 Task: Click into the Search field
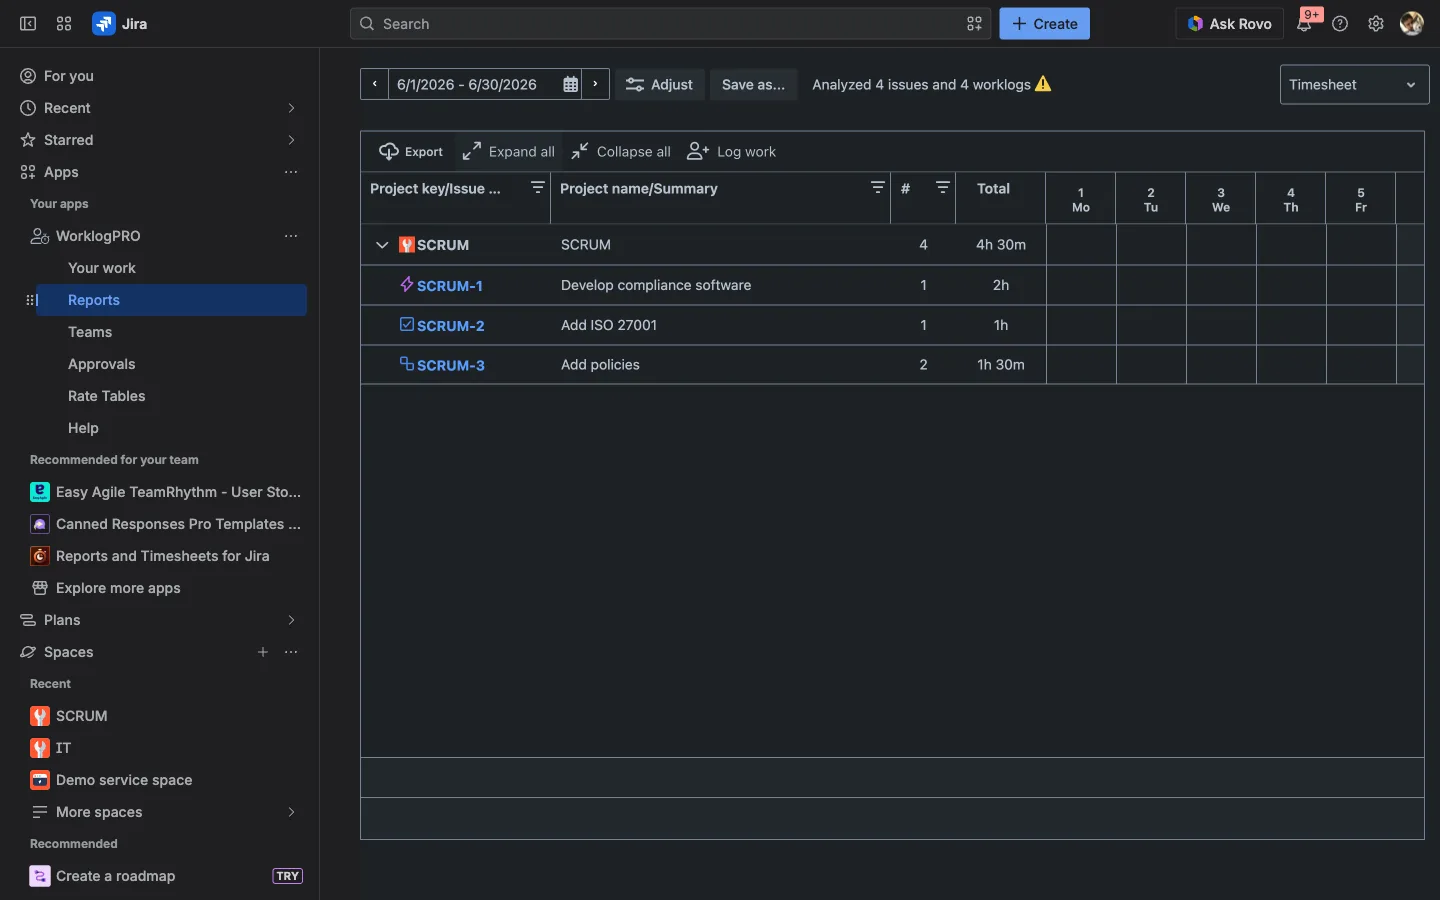pos(670,24)
